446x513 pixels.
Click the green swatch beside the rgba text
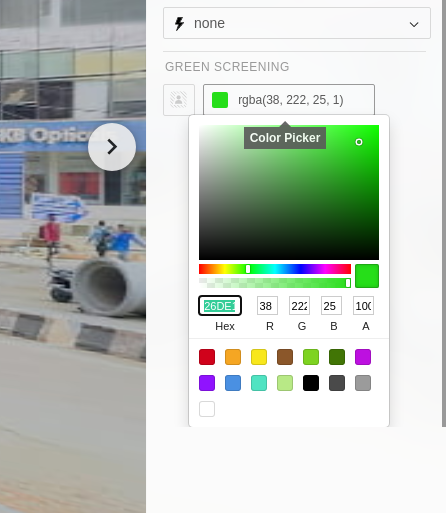click(x=220, y=100)
